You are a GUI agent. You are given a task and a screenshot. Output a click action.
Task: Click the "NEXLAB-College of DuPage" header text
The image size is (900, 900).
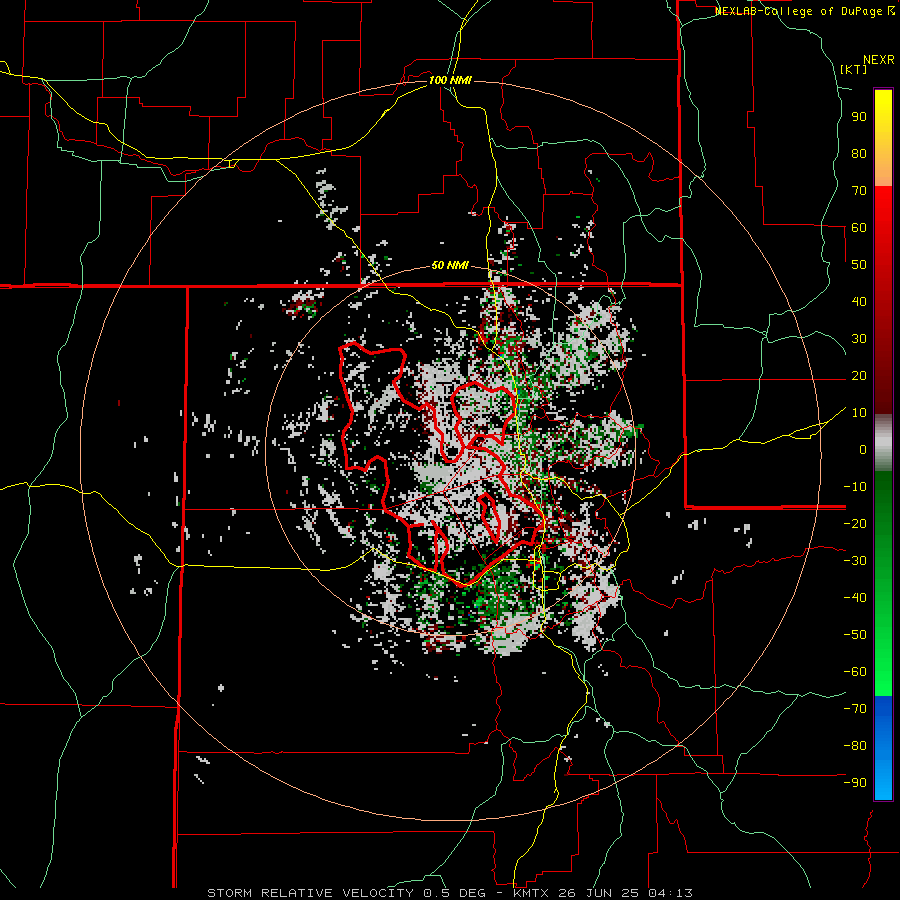point(799,11)
